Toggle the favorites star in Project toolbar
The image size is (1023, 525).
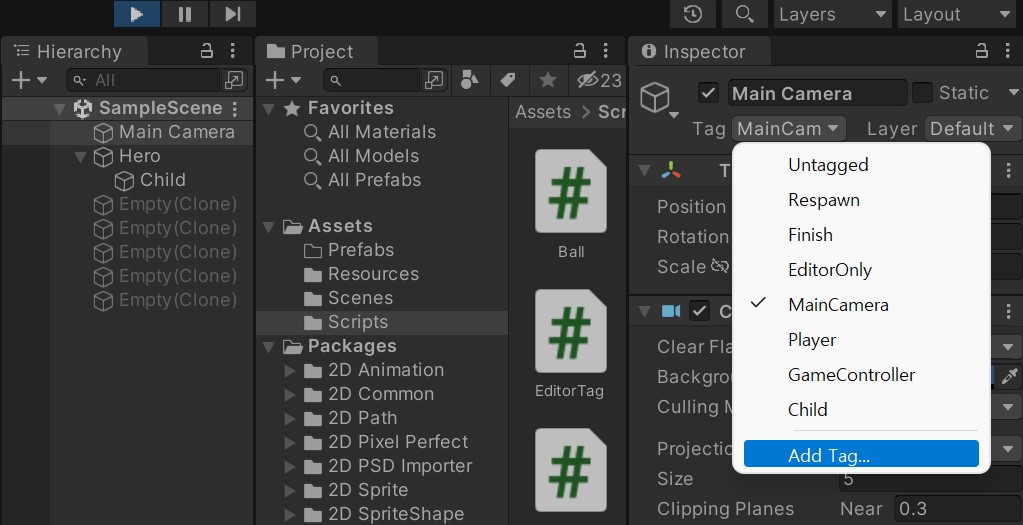[548, 80]
